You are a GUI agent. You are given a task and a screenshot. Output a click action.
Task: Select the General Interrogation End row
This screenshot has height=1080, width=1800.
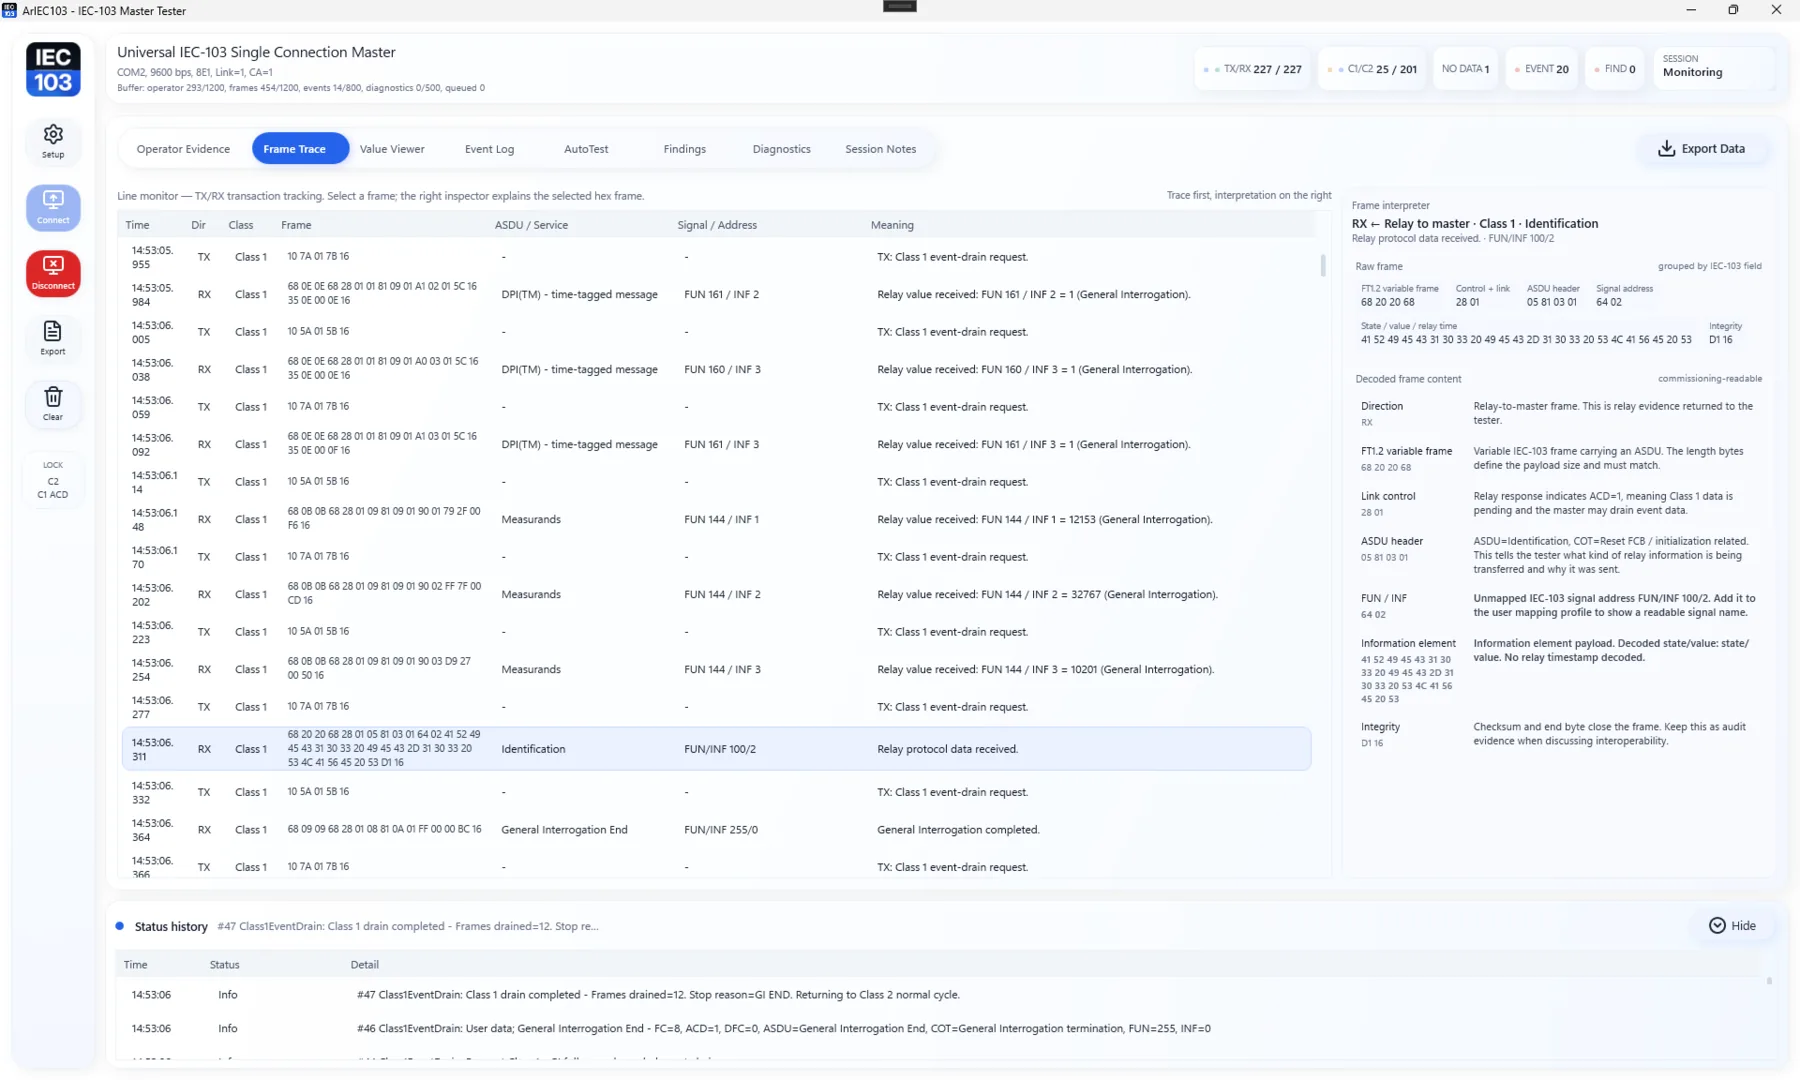coord(716,830)
